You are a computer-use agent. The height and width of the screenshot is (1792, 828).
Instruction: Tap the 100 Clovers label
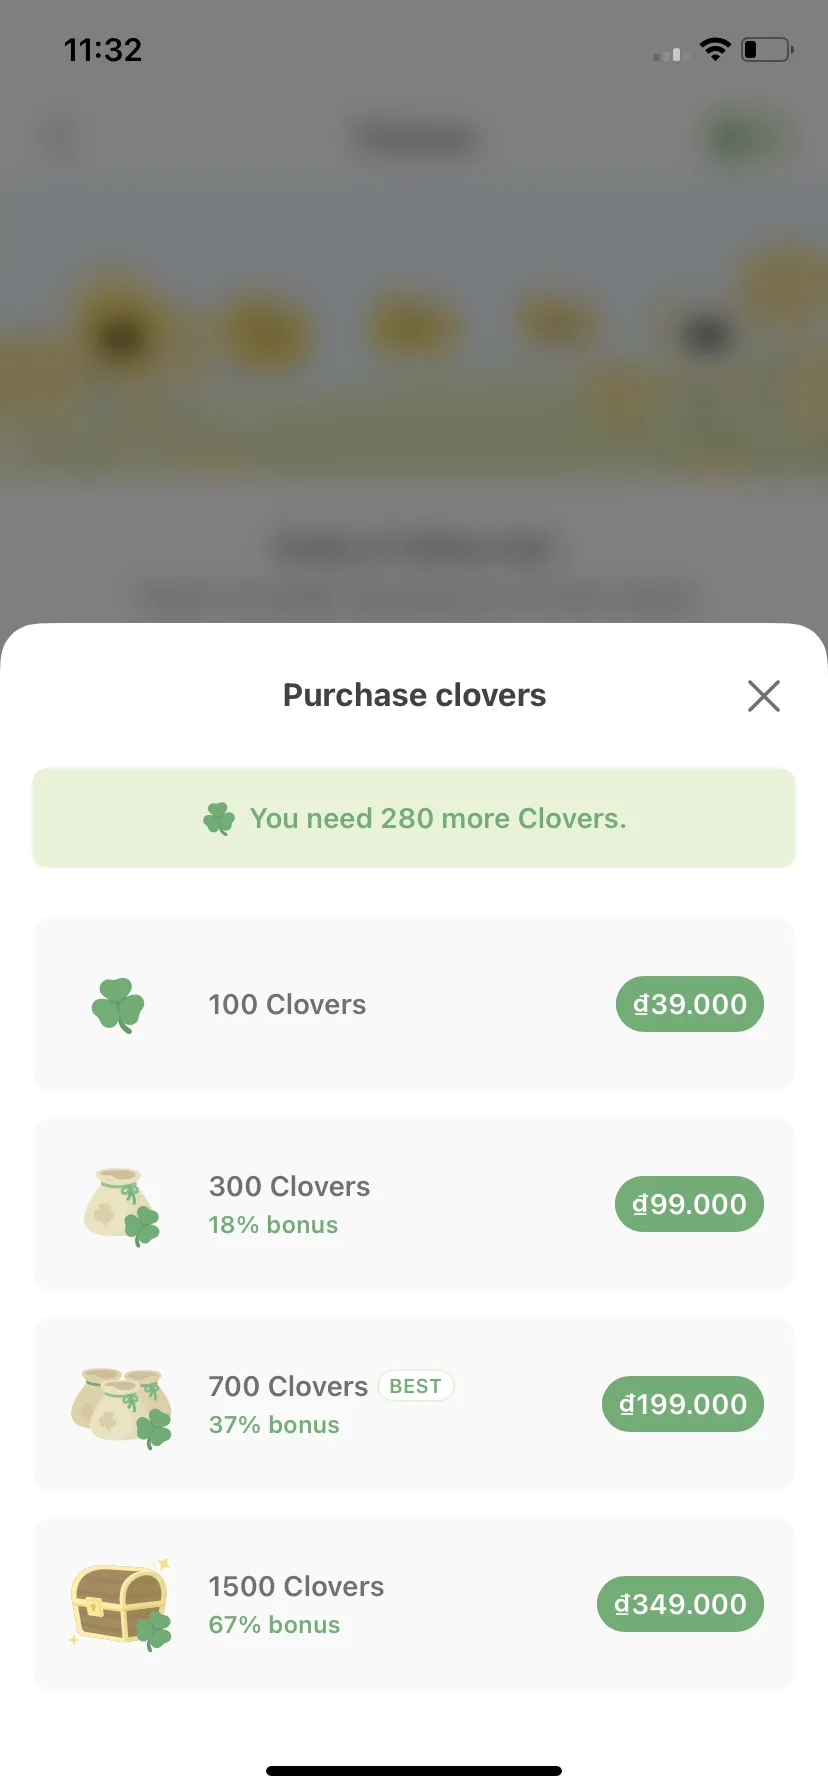coord(287,1004)
